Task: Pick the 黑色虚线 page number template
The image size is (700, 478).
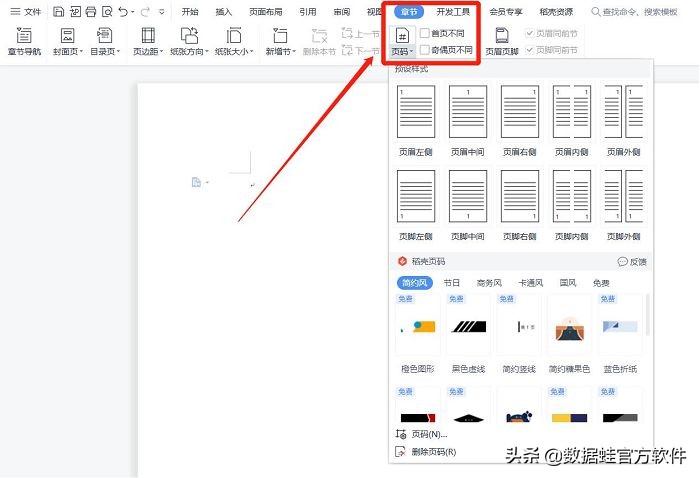Action: pos(468,335)
